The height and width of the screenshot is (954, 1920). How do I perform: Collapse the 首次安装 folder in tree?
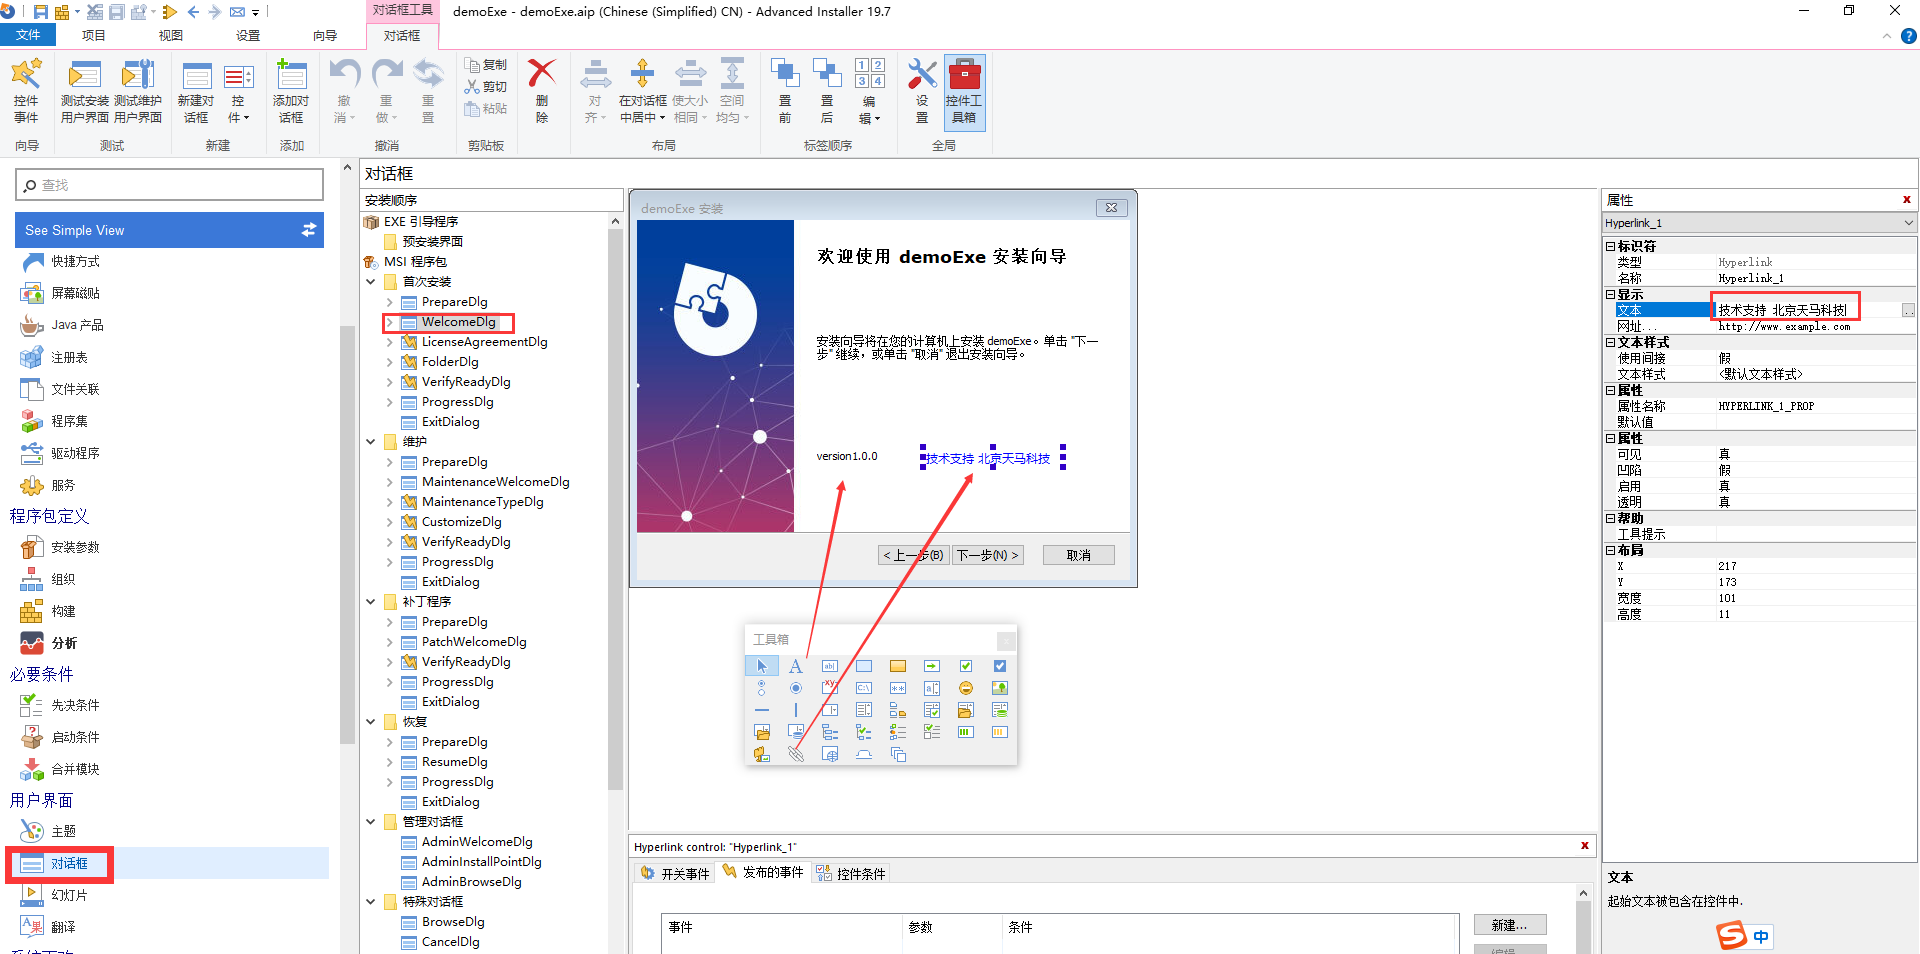coord(370,282)
